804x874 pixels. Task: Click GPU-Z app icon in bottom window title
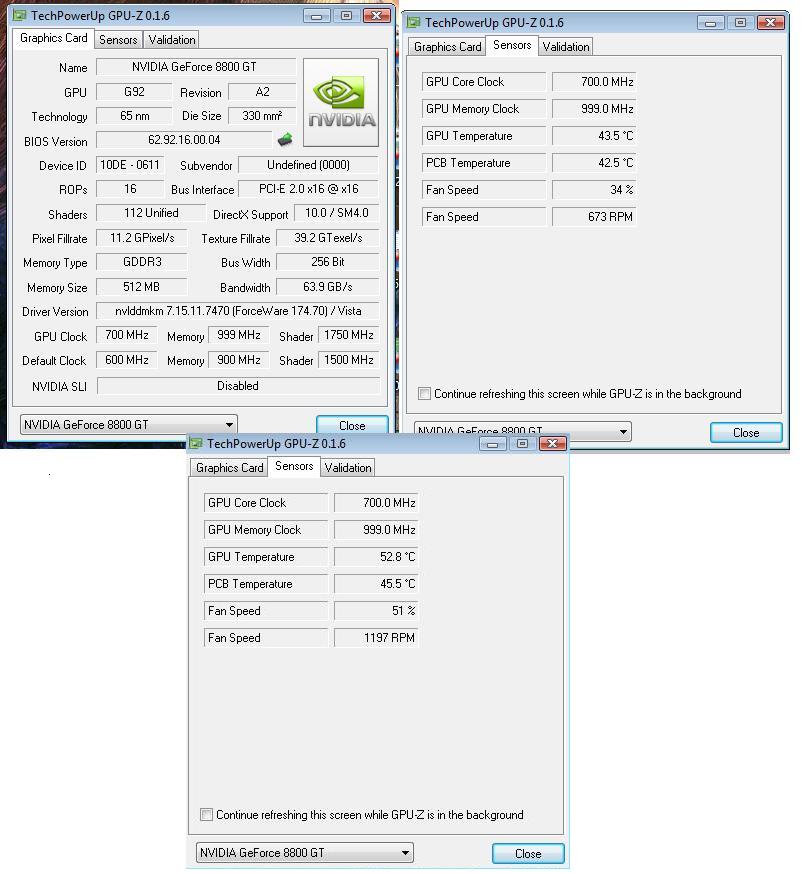[196, 444]
